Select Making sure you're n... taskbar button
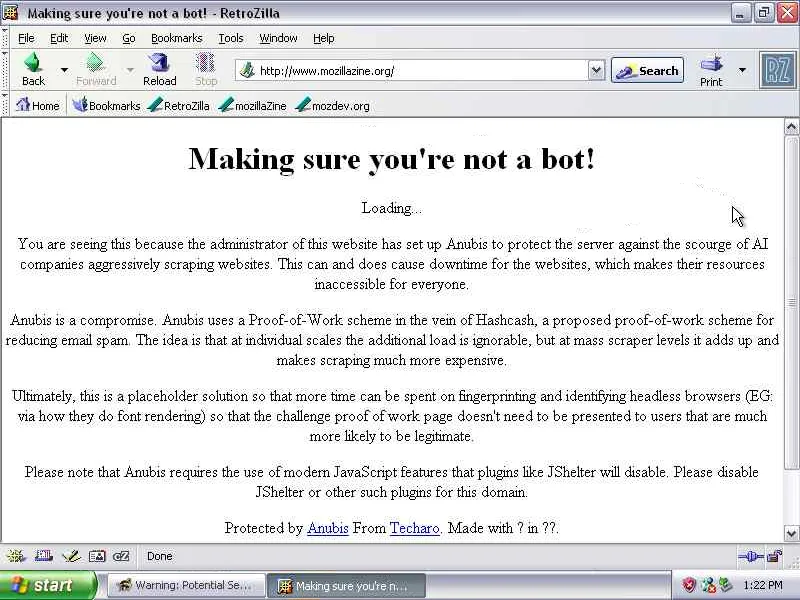 tap(347, 585)
